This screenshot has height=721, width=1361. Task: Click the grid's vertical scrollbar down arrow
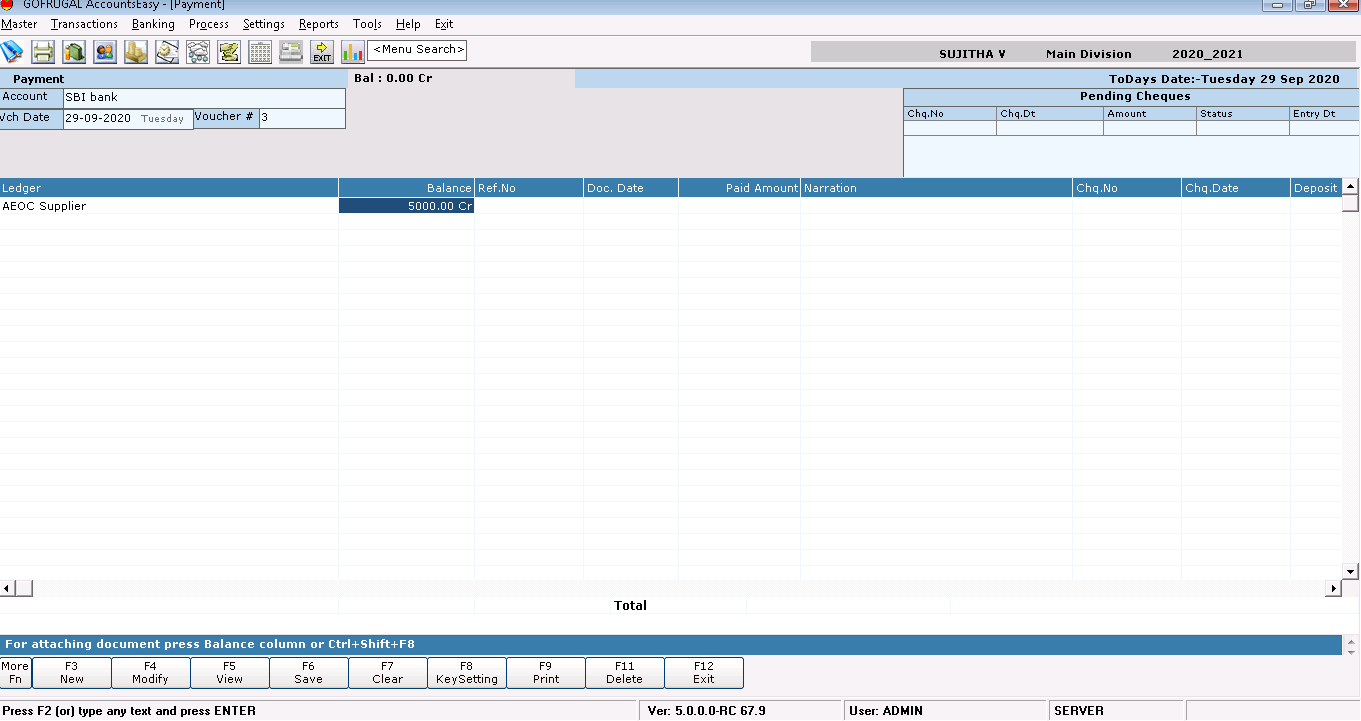[x=1350, y=571]
